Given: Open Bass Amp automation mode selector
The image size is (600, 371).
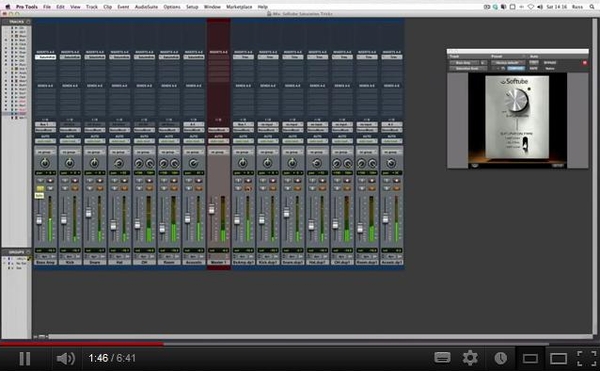Looking at the screenshot, I should tap(45, 141).
